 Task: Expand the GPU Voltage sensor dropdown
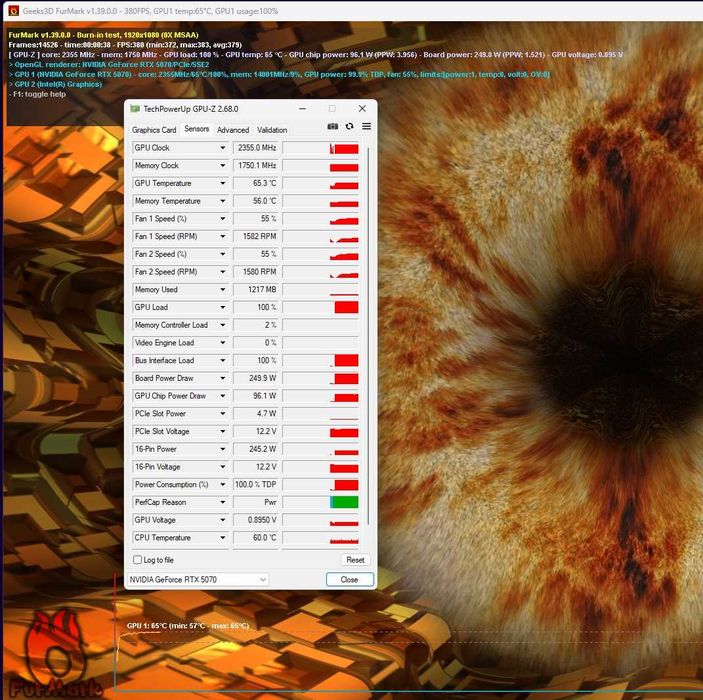[222, 520]
